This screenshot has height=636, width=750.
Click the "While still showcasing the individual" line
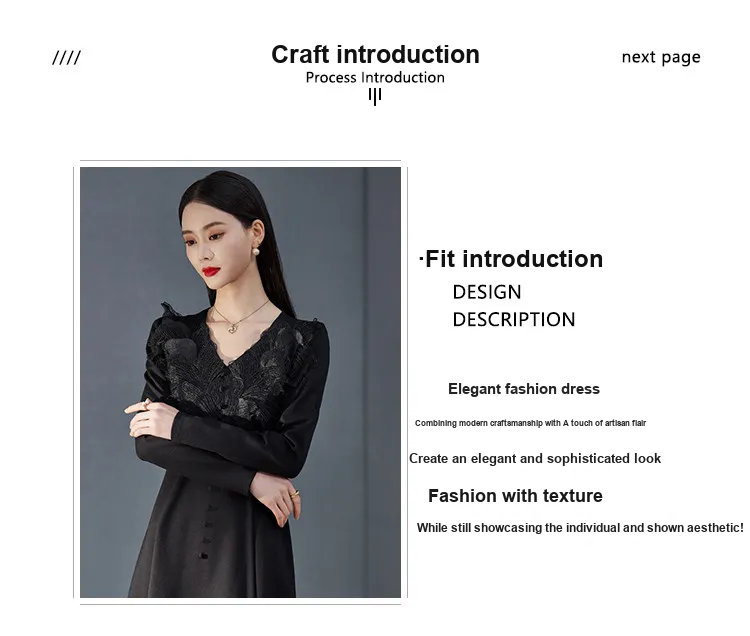580,527
